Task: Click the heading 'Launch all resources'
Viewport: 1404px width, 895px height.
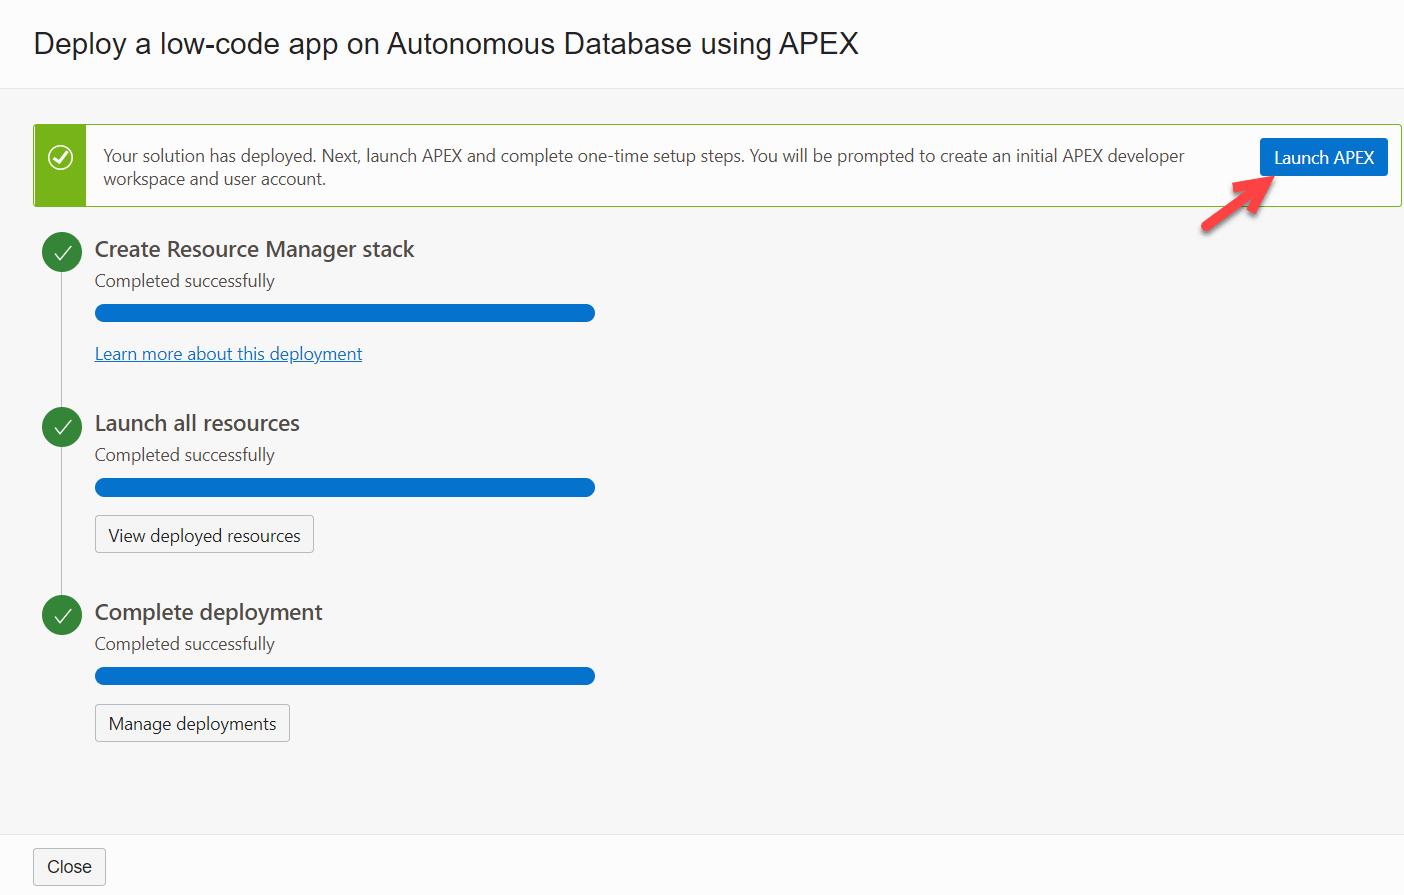Action: (x=197, y=423)
